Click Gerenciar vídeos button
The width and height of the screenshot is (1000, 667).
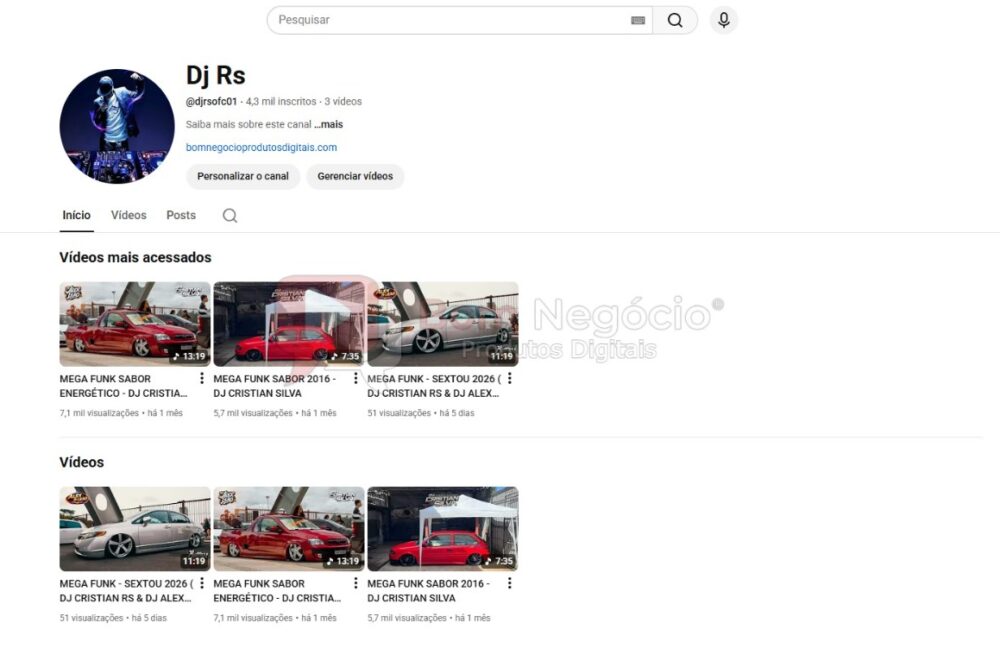pos(355,177)
